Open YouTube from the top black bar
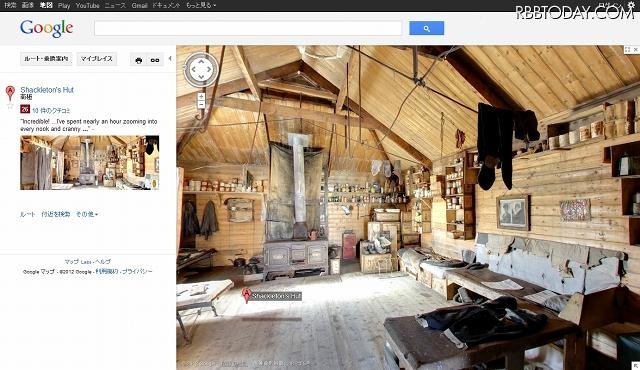640x370 pixels. (x=87, y=5)
